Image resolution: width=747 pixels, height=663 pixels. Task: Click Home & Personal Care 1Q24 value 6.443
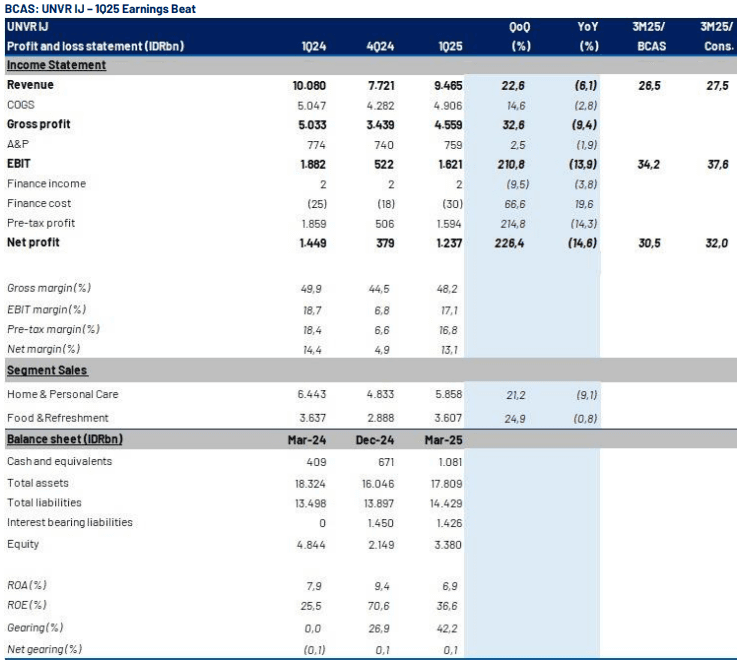coord(312,394)
